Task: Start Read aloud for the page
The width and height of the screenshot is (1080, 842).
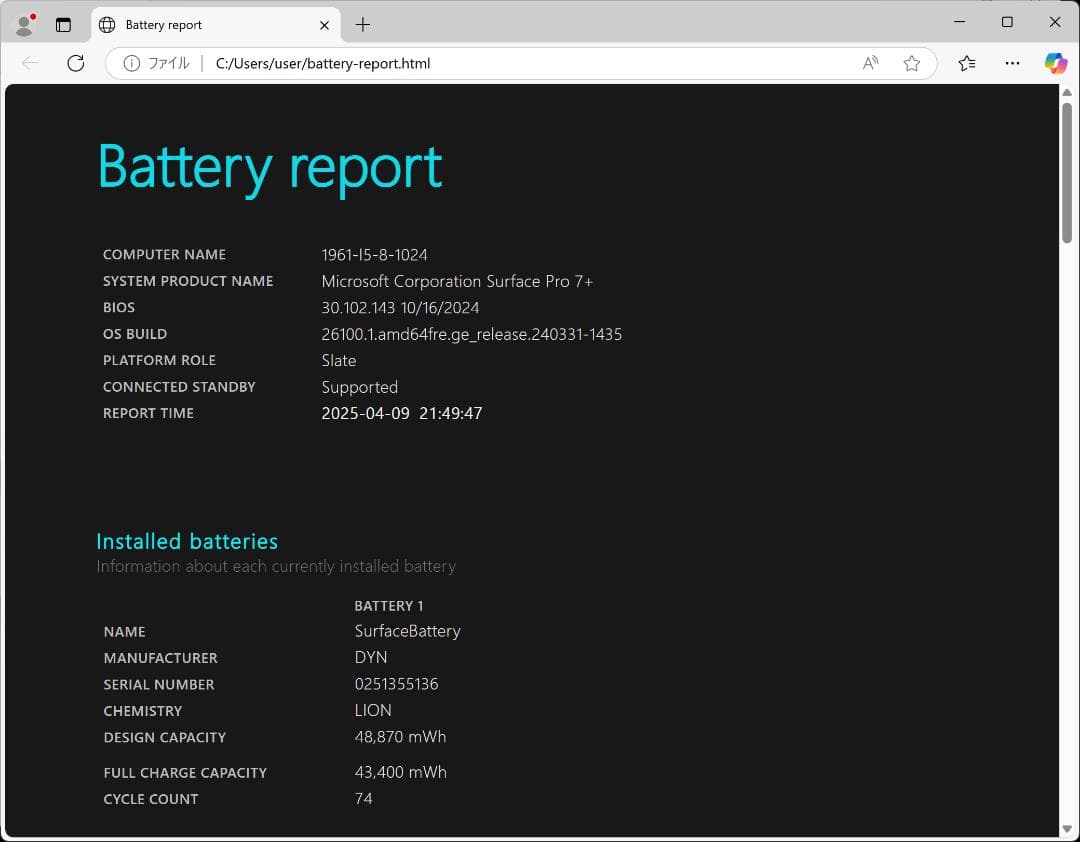Action: 869,62
